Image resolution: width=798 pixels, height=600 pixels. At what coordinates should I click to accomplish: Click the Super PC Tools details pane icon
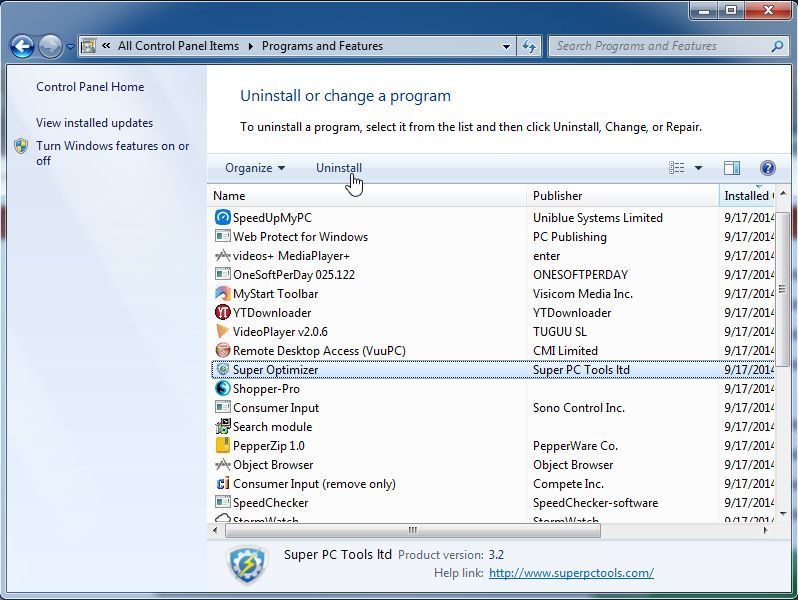[247, 564]
